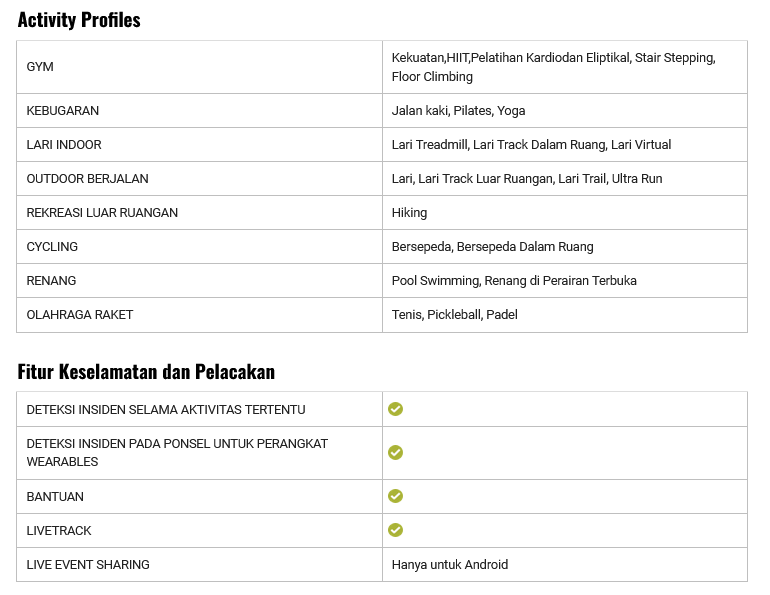Click the Activity Profiles heading
The height and width of the screenshot is (595, 770).
click(79, 20)
